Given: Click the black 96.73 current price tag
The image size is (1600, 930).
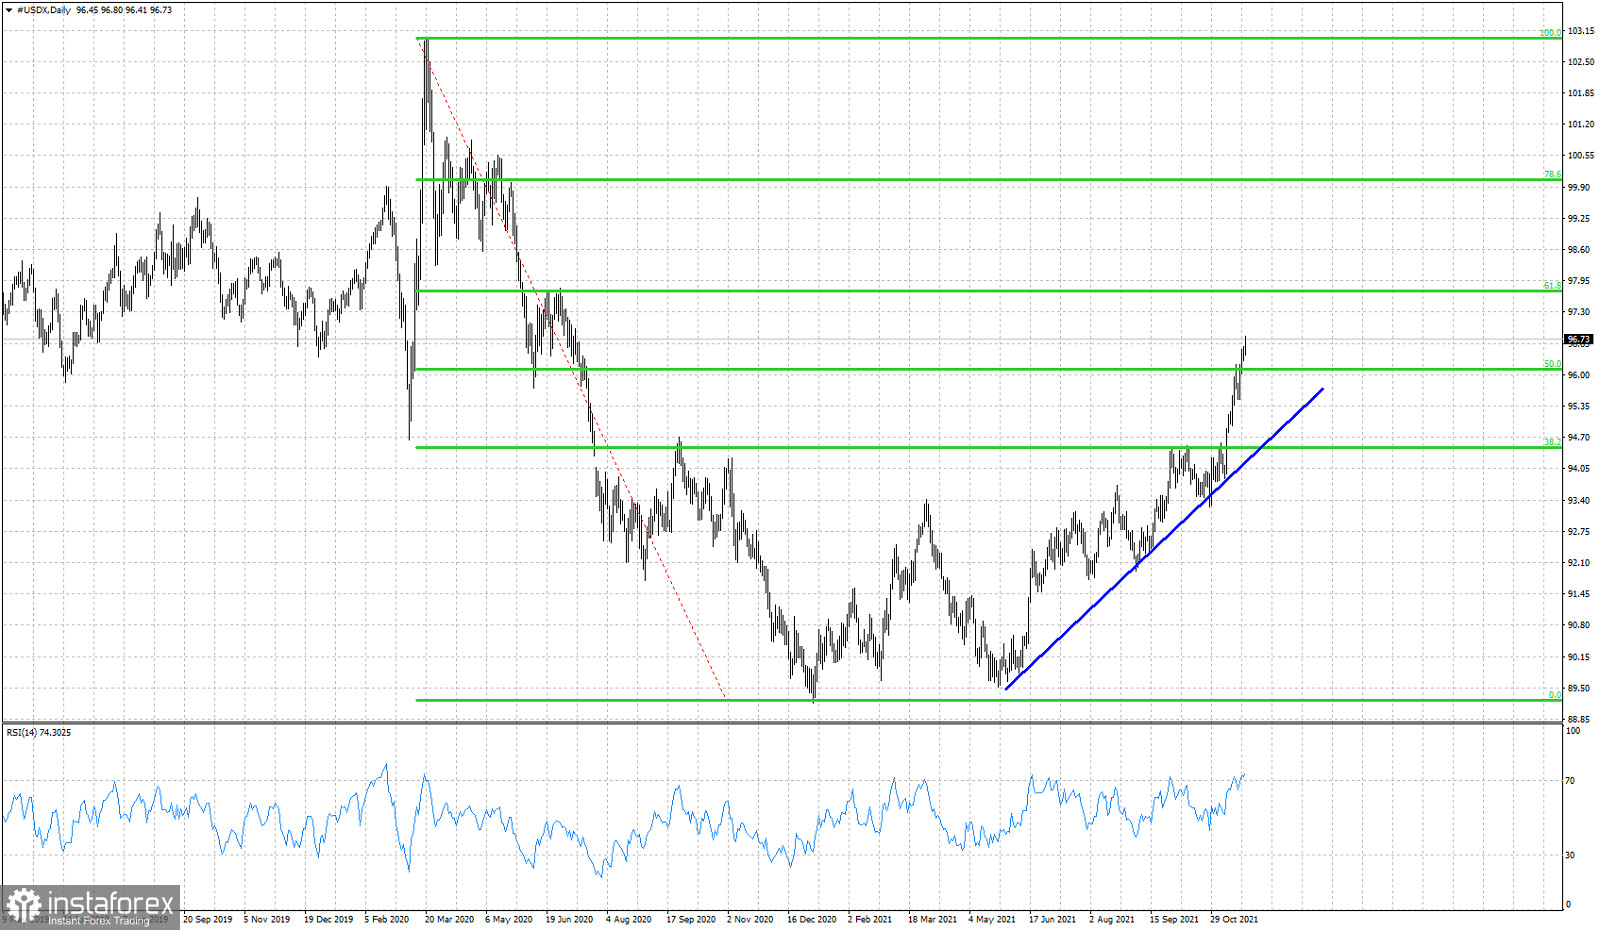Looking at the screenshot, I should (x=1579, y=340).
